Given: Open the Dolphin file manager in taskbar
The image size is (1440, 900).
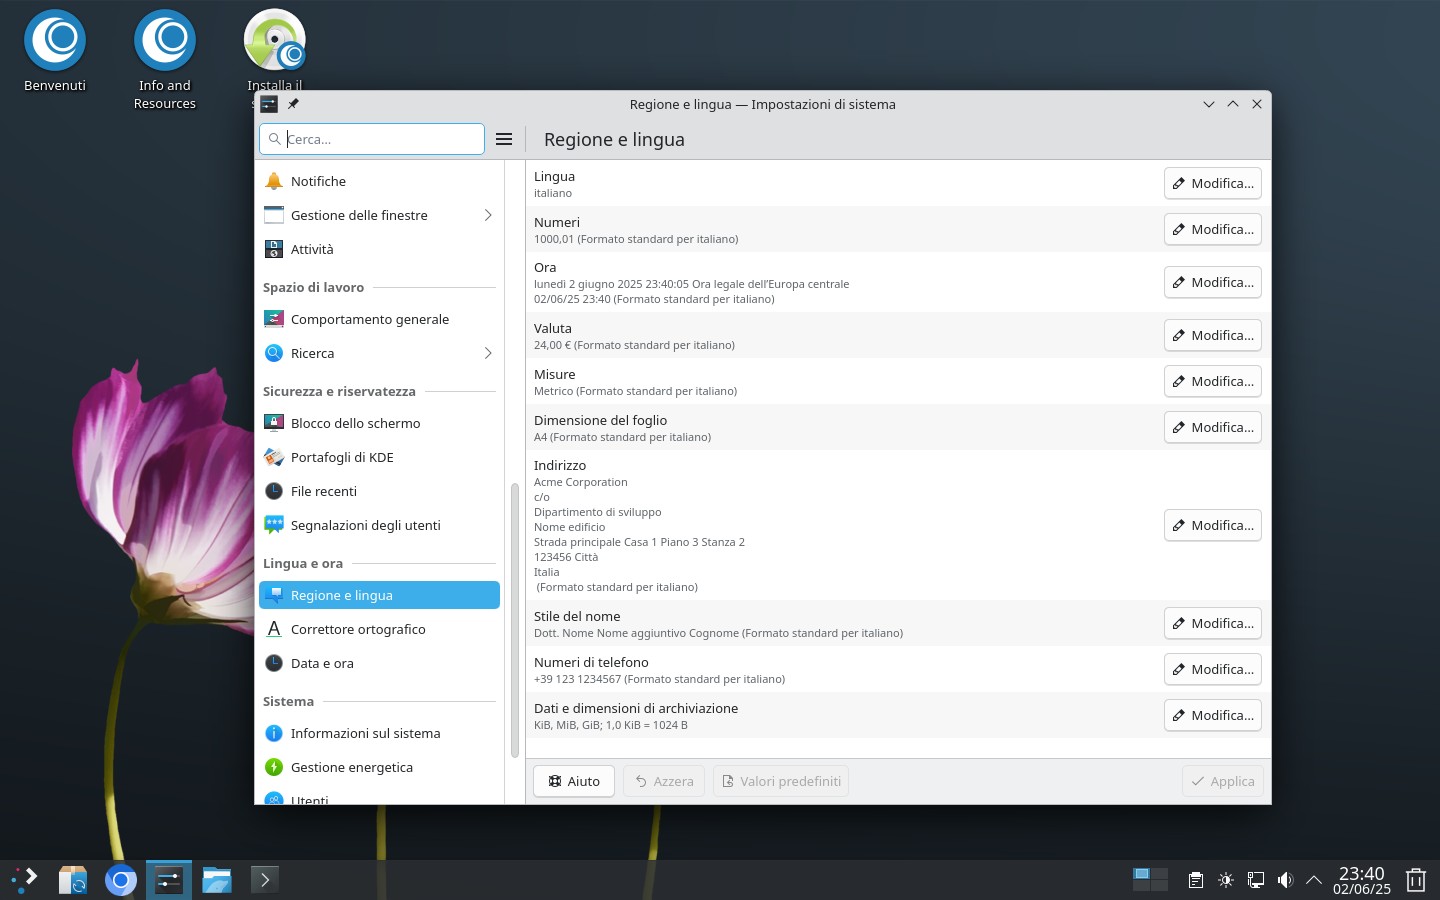Looking at the screenshot, I should coord(217,880).
